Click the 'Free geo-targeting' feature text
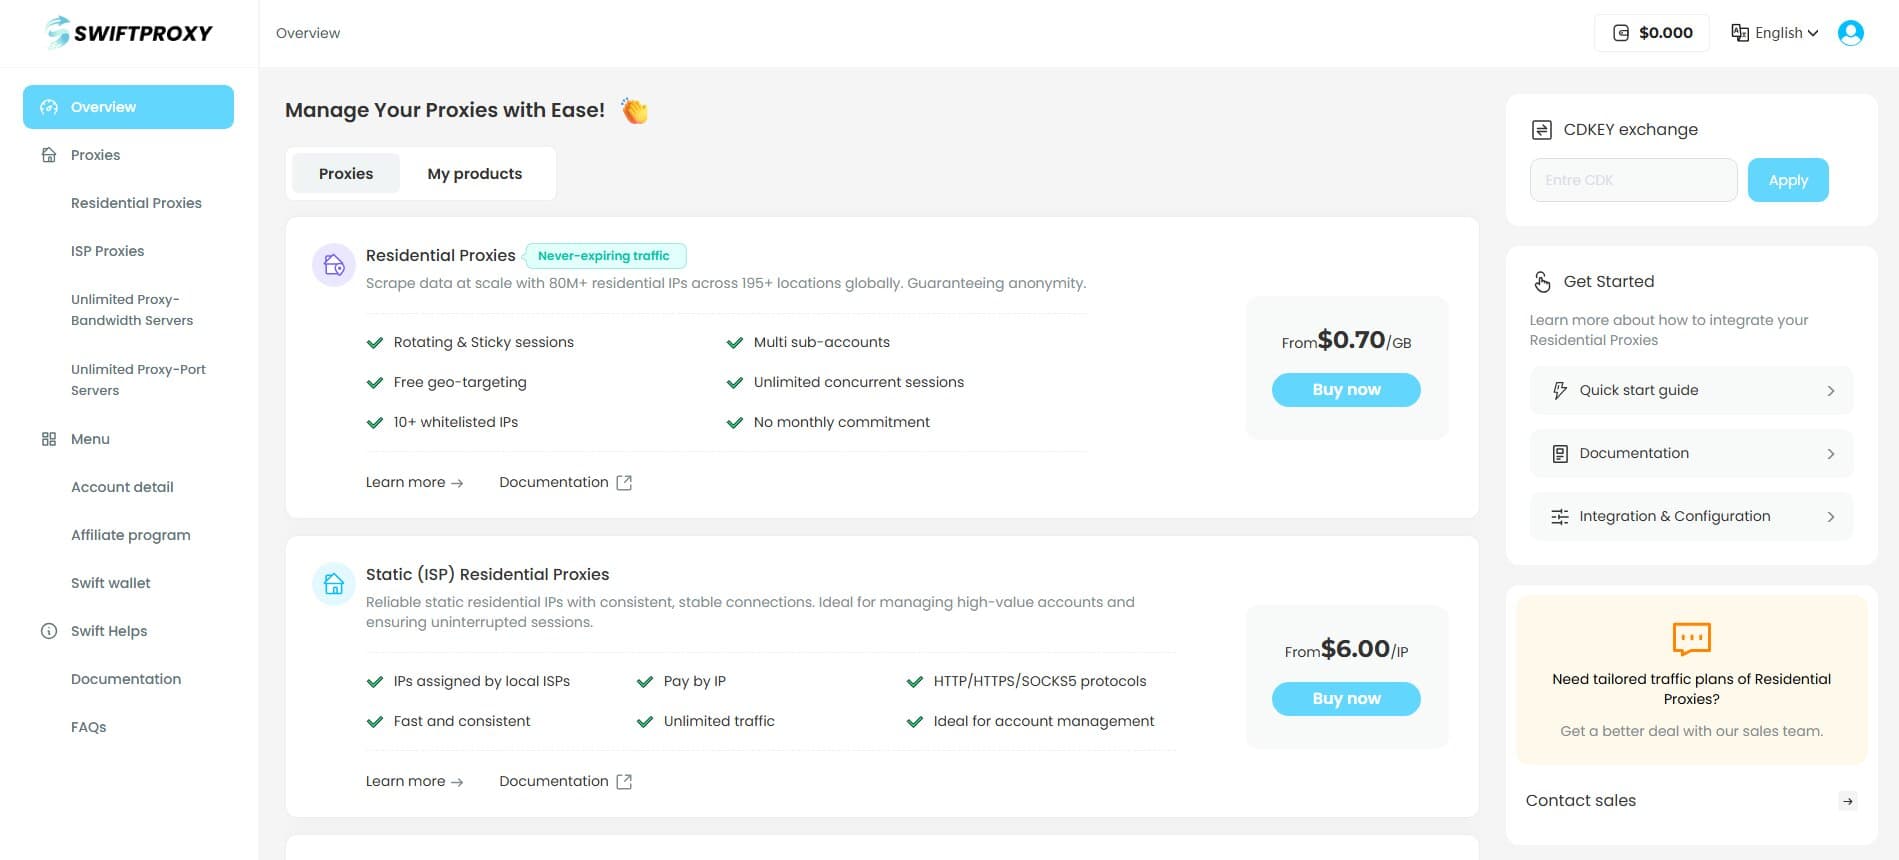 [x=460, y=382]
